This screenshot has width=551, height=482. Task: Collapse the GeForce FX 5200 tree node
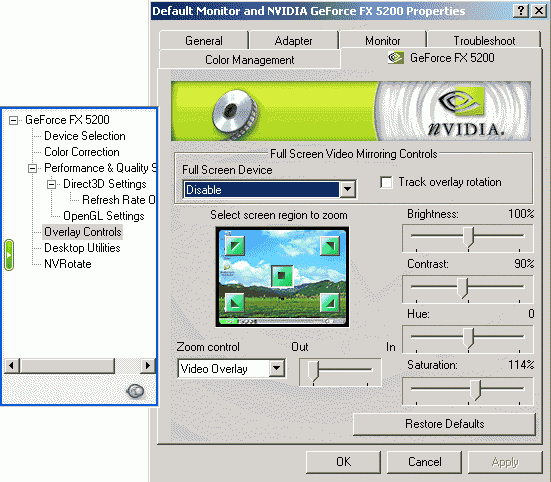pyautogui.click(x=13, y=120)
